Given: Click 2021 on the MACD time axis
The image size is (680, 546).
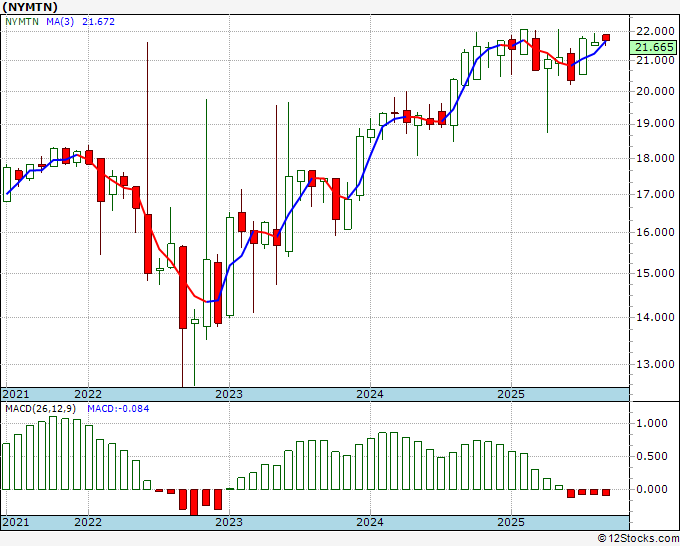Looking at the screenshot, I should point(16,522).
